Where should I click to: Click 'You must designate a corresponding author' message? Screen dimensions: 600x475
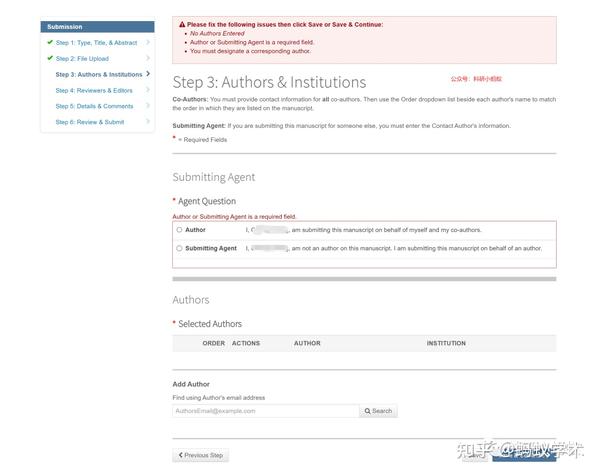250,51
